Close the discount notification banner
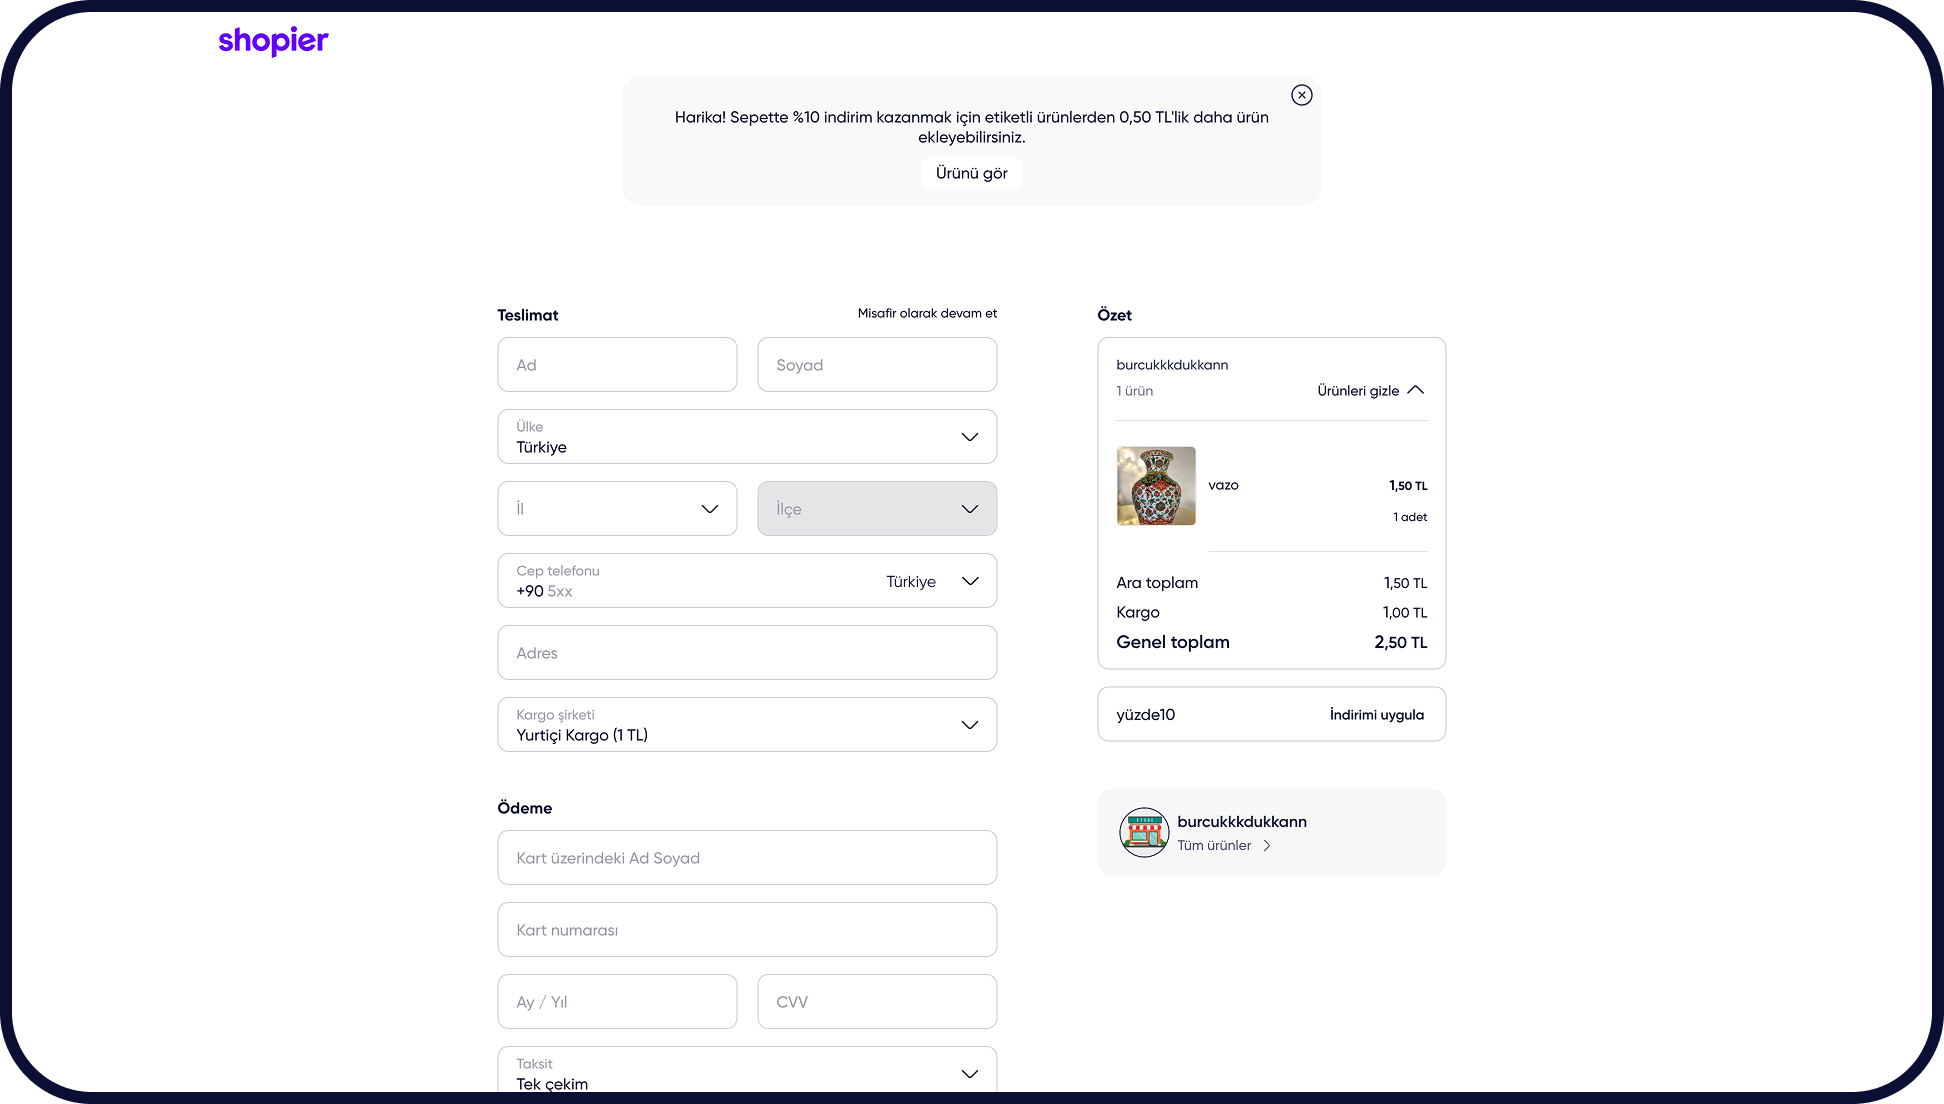 (1301, 95)
